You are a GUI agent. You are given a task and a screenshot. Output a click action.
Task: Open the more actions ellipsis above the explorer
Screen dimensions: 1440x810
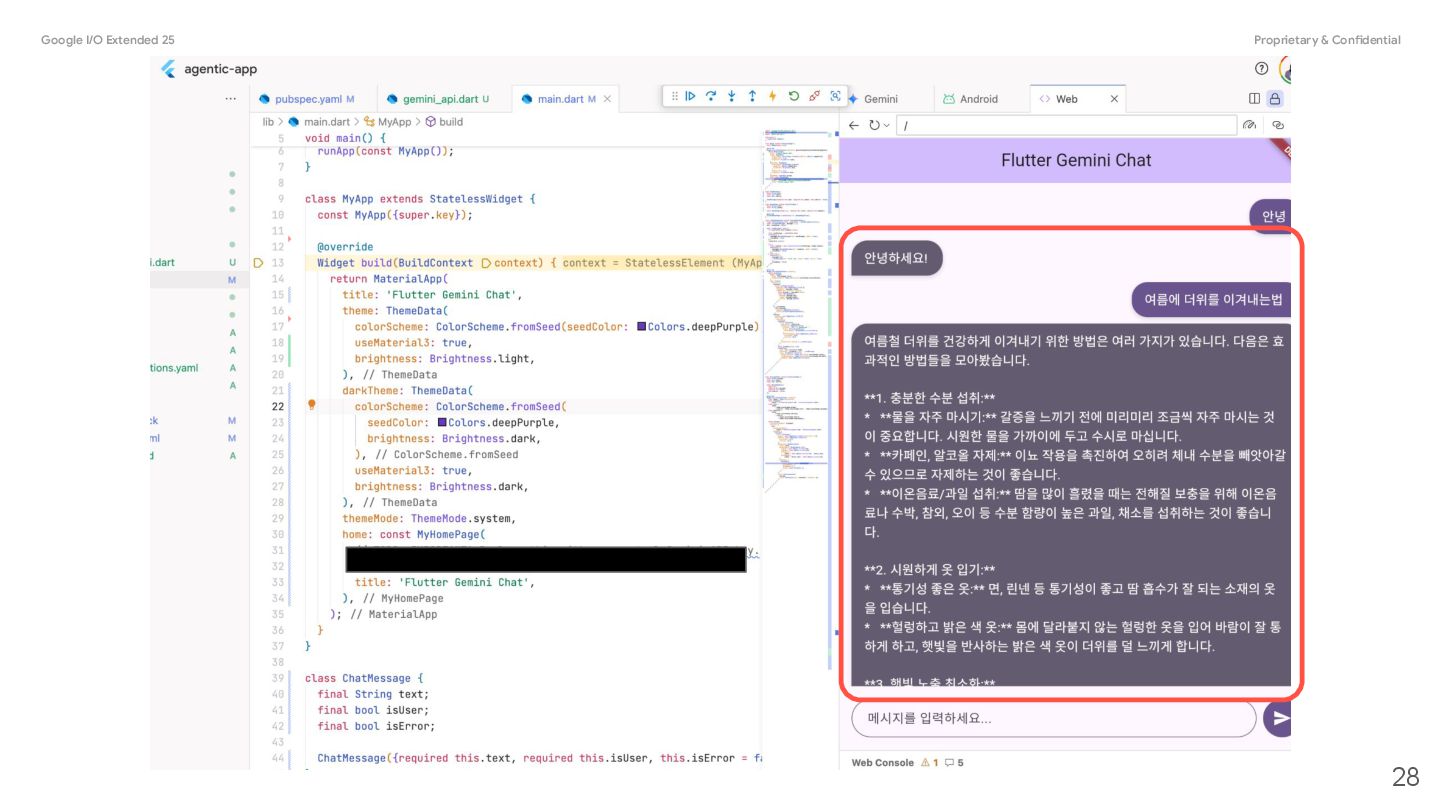[x=231, y=99]
